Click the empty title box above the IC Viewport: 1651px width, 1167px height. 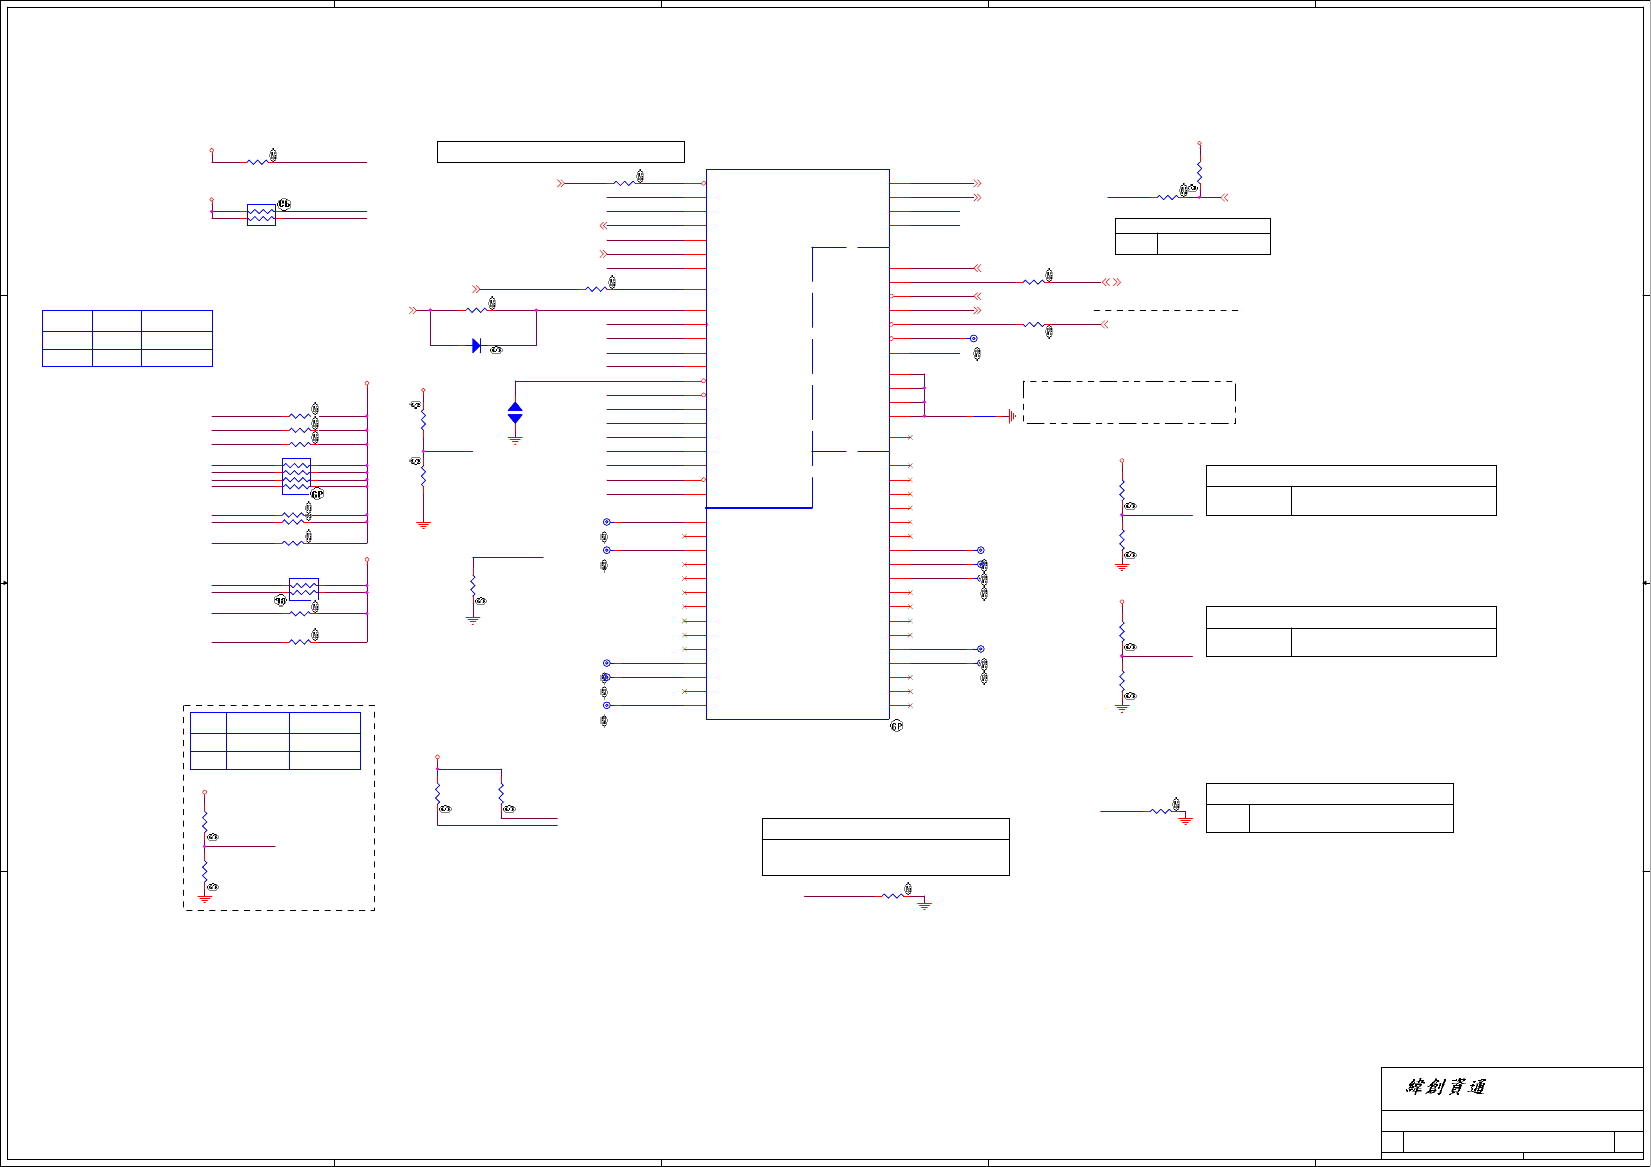pos(561,152)
